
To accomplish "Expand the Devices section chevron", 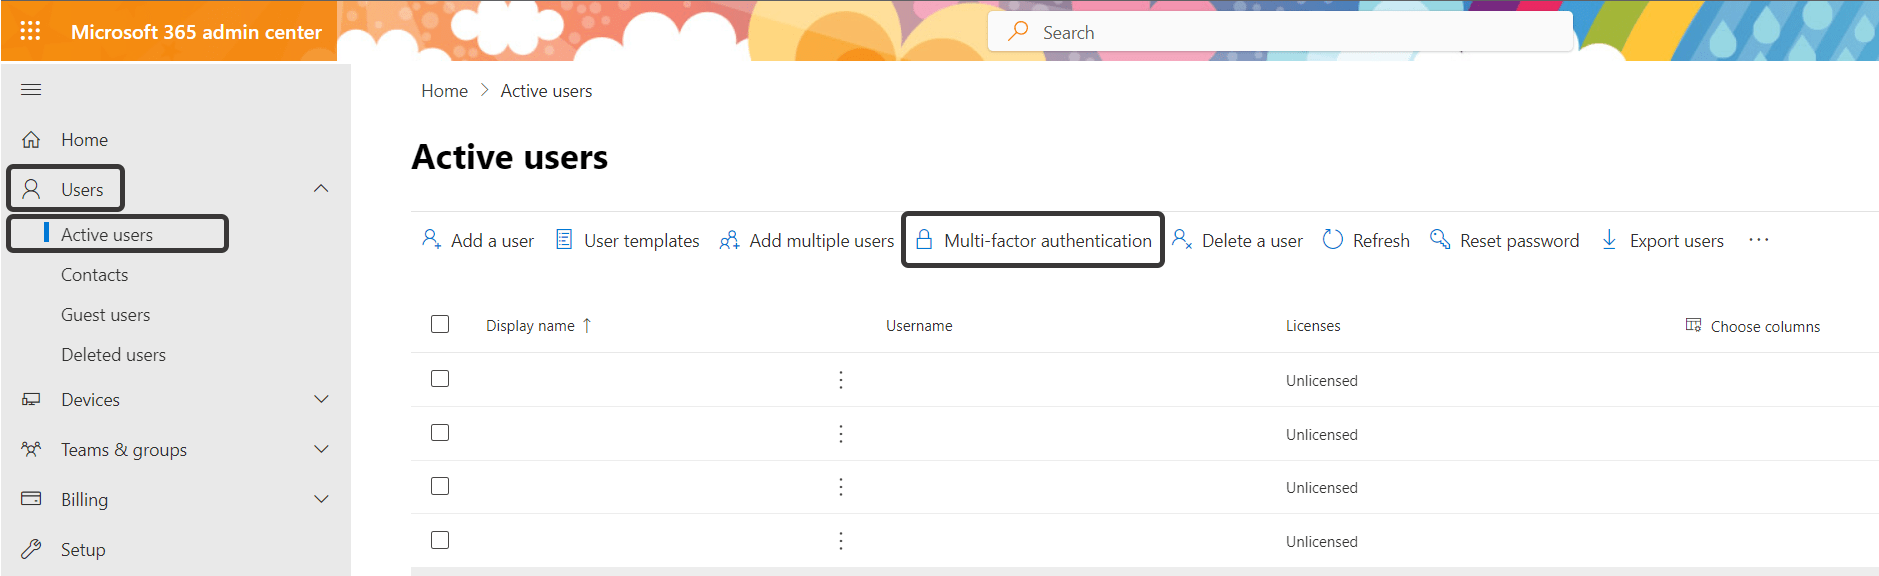I will (321, 399).
